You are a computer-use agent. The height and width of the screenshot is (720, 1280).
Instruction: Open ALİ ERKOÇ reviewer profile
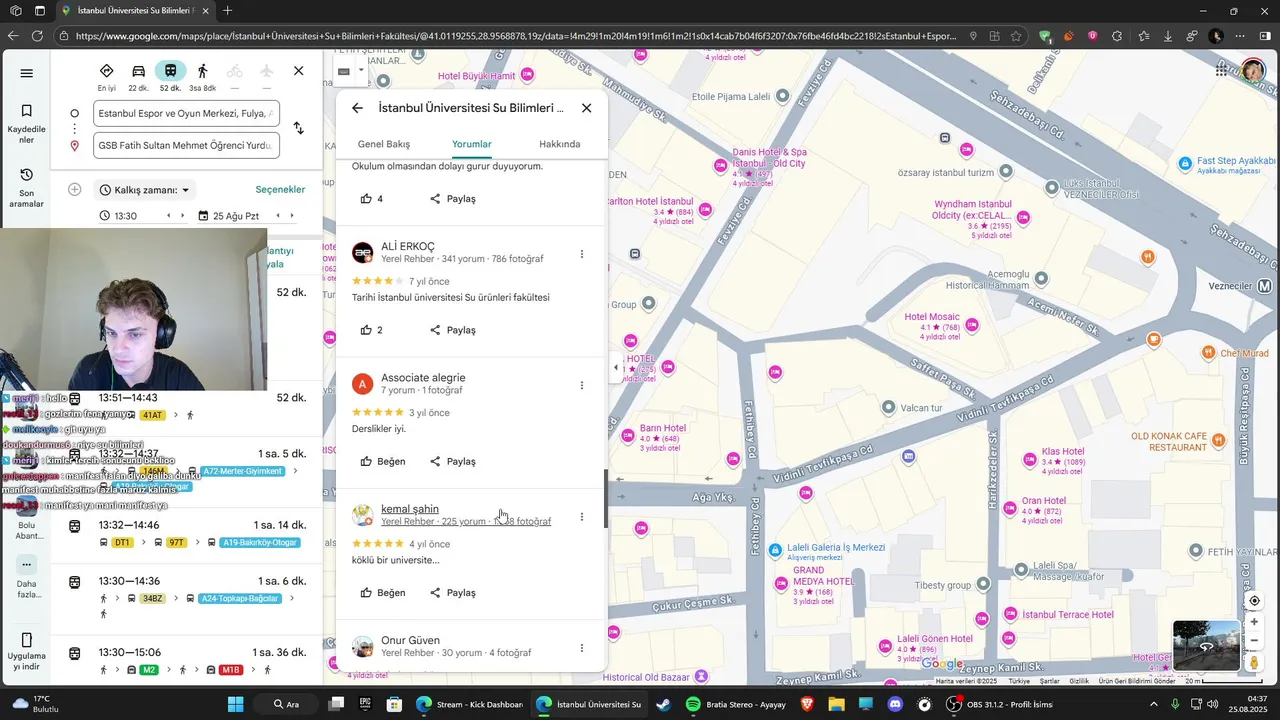tap(408, 246)
